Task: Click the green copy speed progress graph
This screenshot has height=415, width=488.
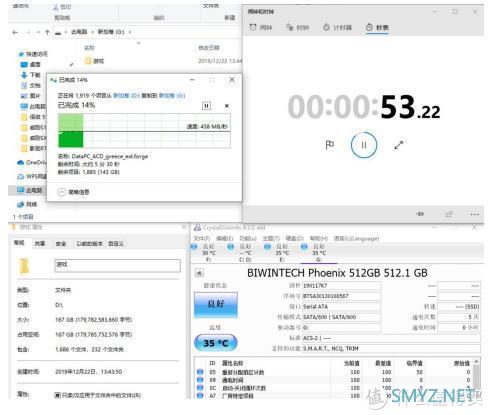Action: [x=144, y=131]
